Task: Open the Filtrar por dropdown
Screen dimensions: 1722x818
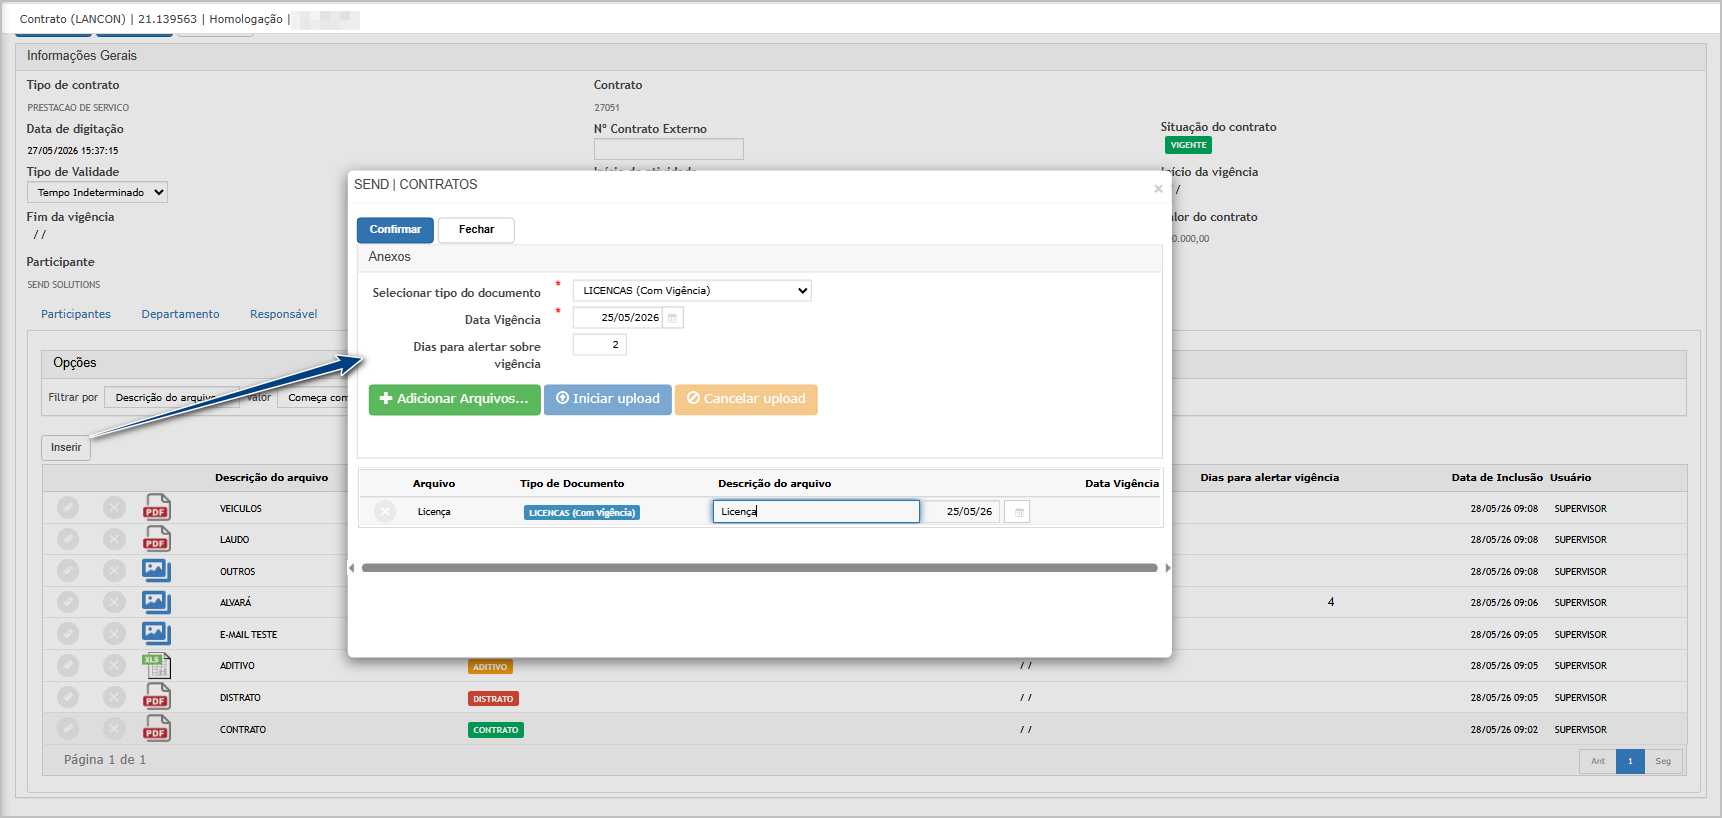Action: 171,397
